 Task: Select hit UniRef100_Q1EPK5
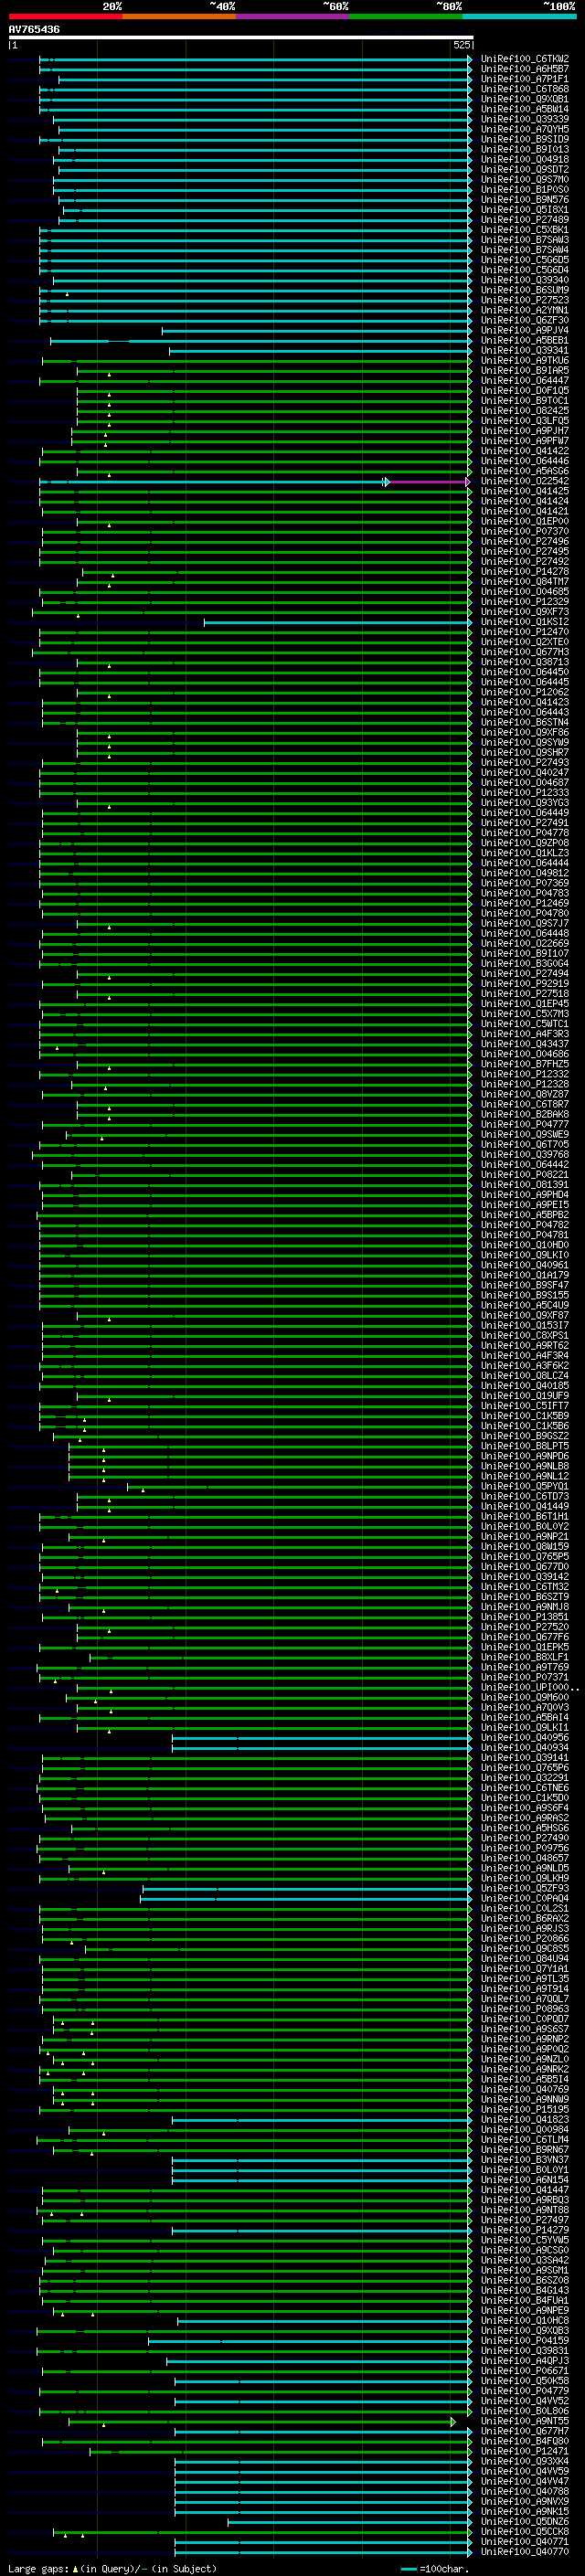tap(525, 1647)
